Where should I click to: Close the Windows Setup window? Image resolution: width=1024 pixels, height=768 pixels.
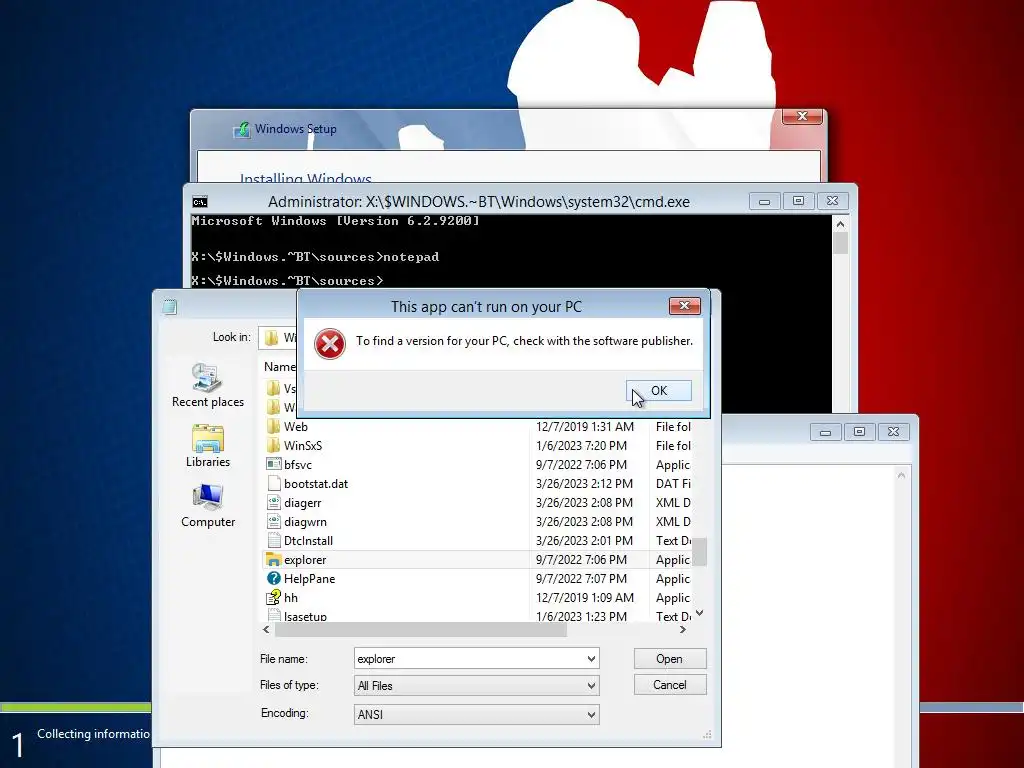pos(802,116)
